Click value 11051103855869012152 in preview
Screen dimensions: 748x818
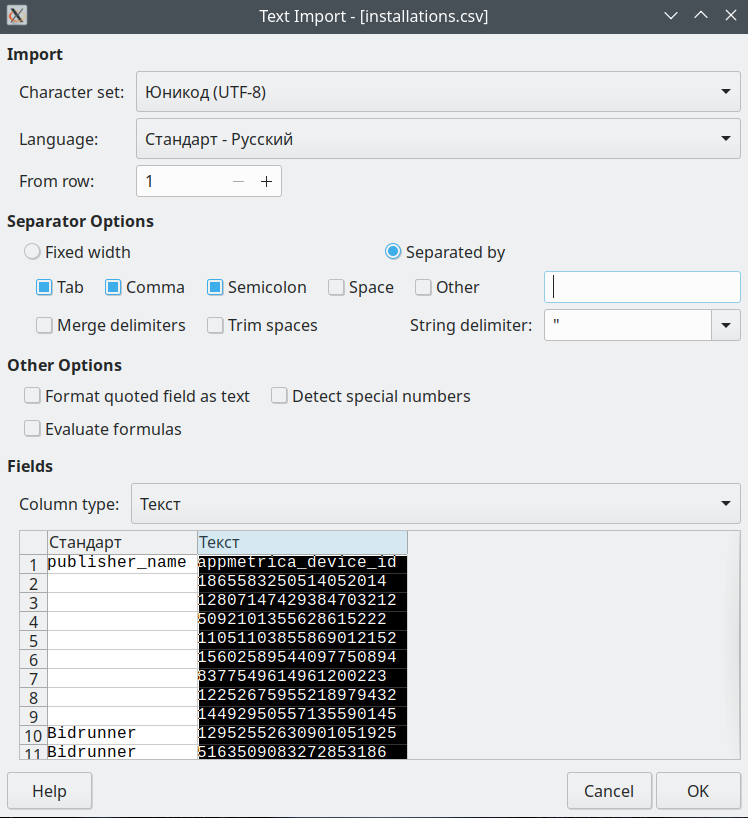[x=303, y=639]
